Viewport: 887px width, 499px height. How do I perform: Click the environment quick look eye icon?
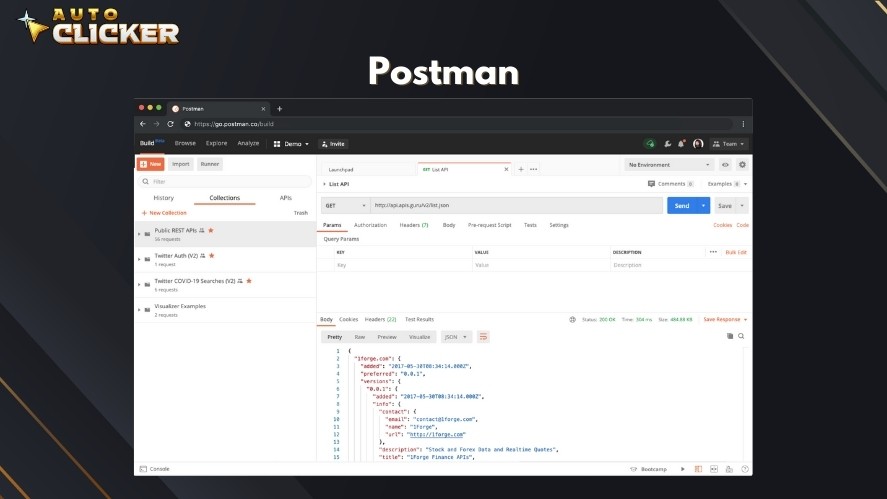[725, 165]
